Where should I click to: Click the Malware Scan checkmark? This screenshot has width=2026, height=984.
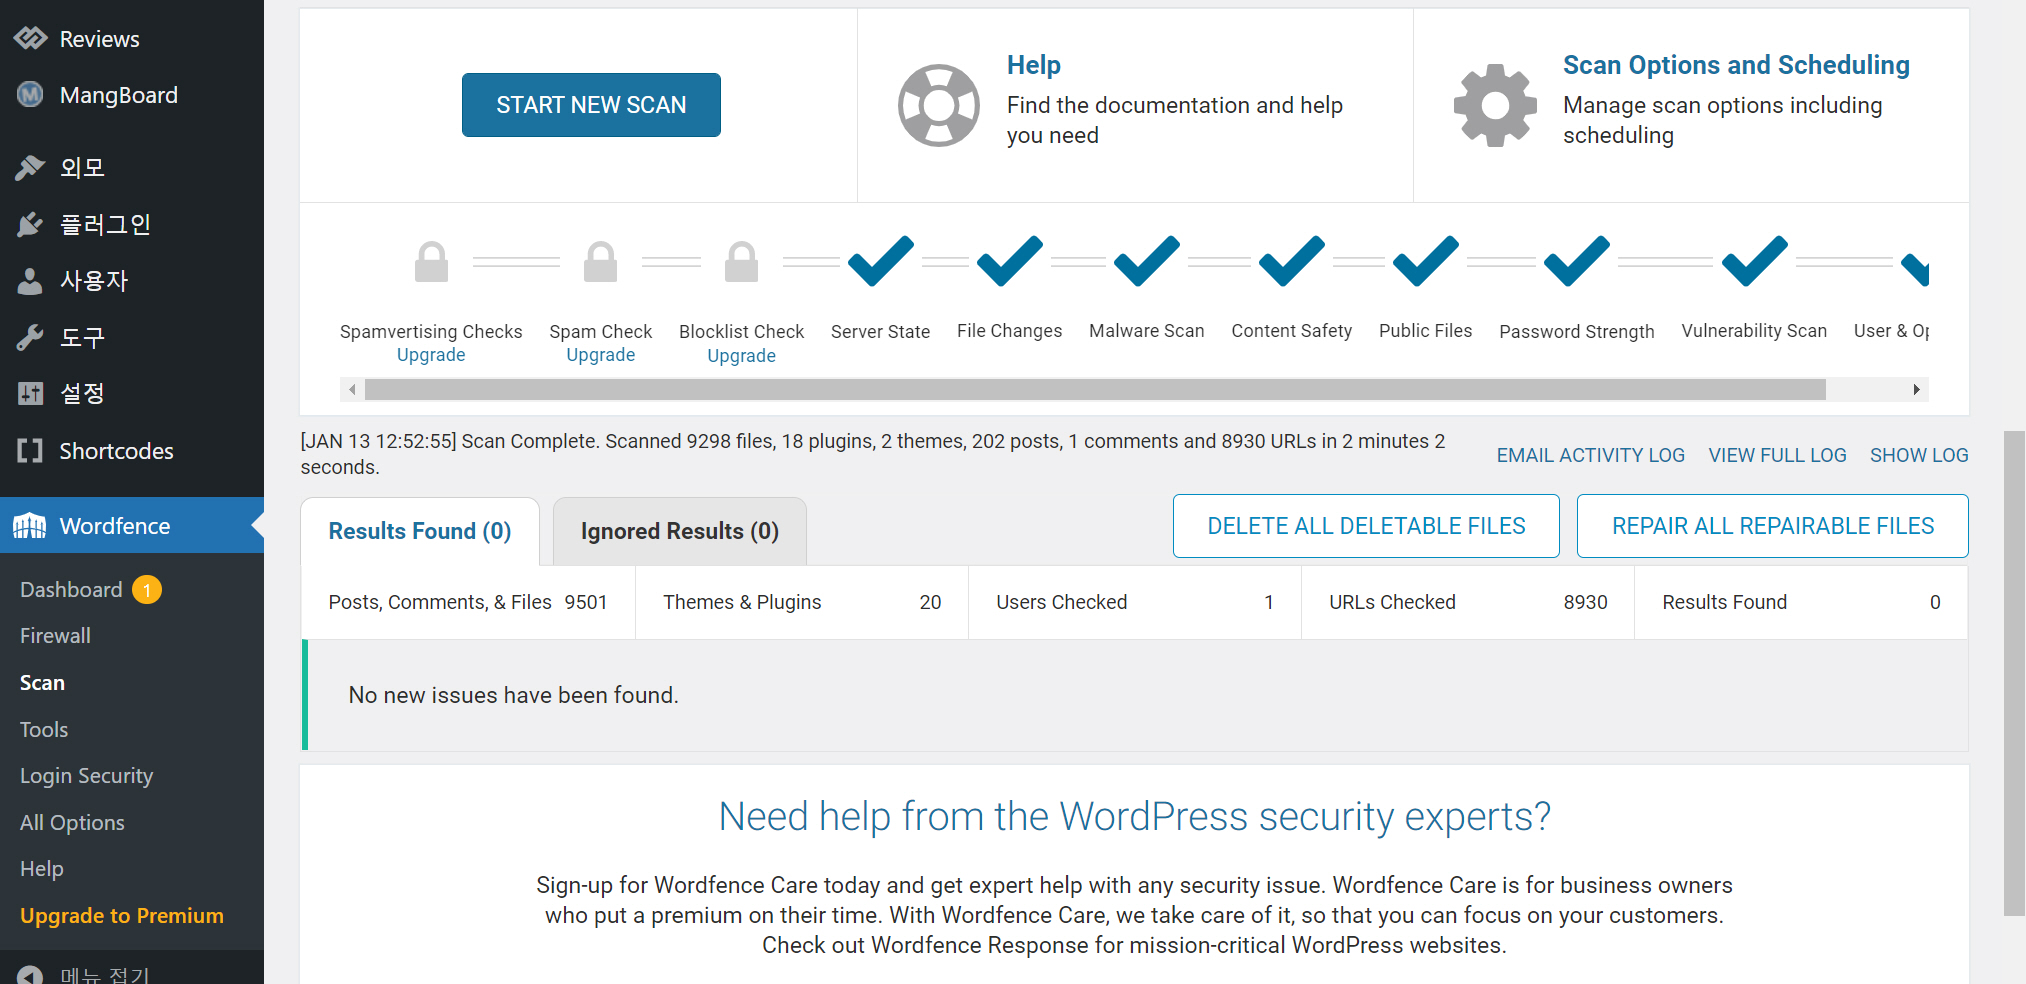1146,261
